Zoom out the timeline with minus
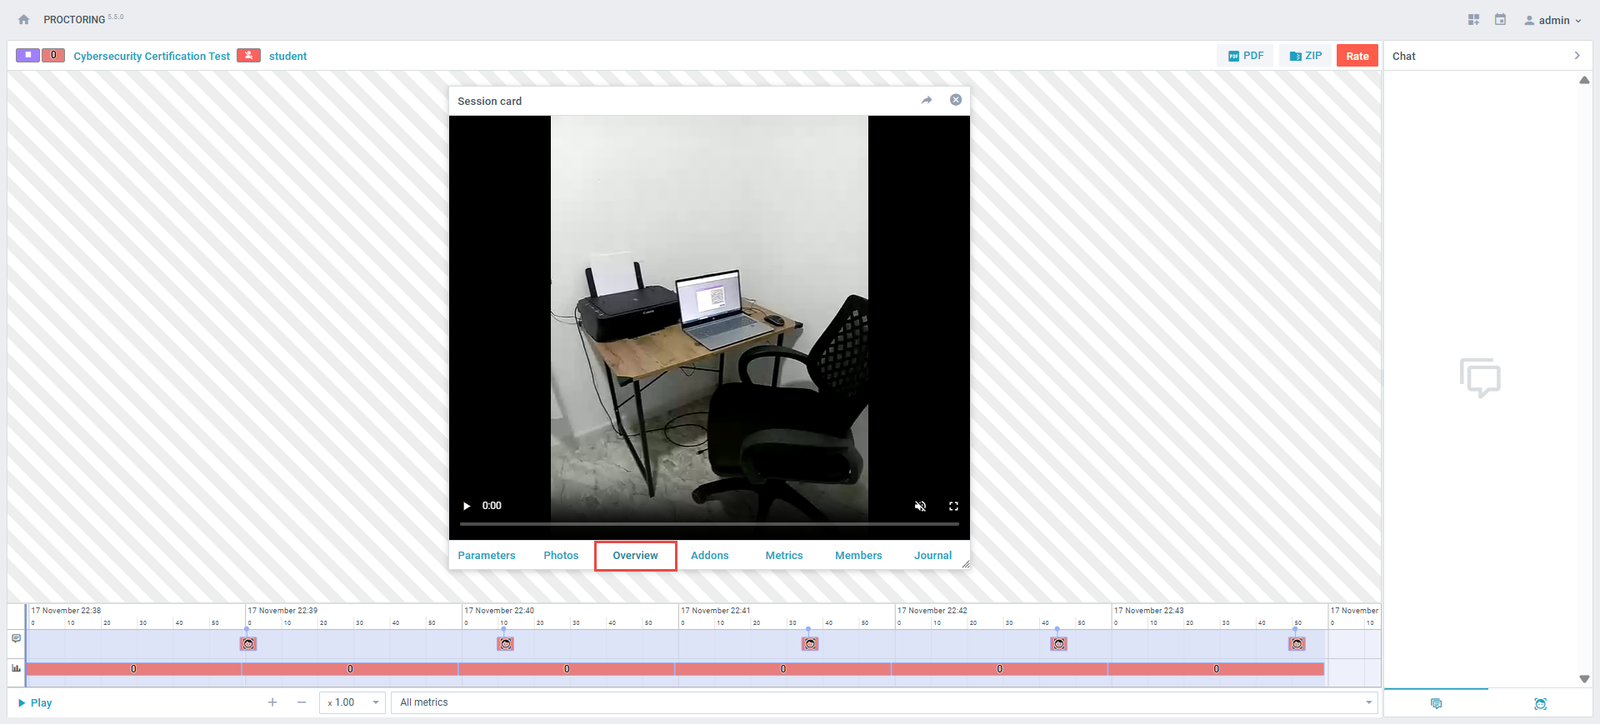This screenshot has width=1600, height=724. (x=301, y=703)
